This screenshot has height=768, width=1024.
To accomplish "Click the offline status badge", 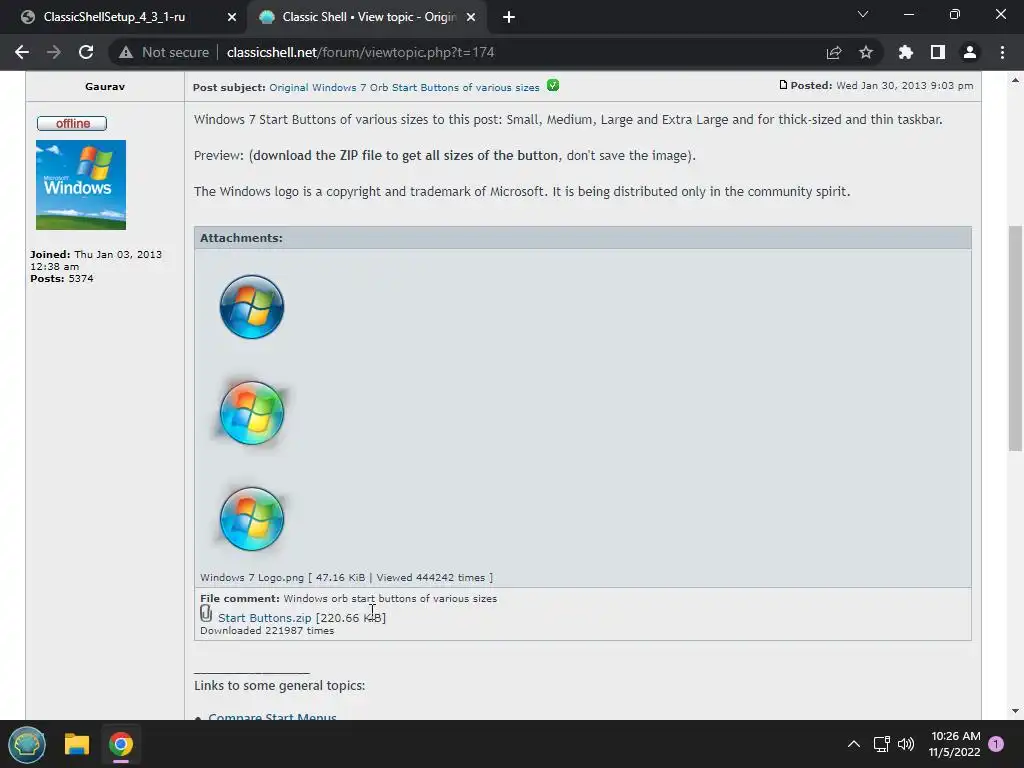I will (x=72, y=123).
